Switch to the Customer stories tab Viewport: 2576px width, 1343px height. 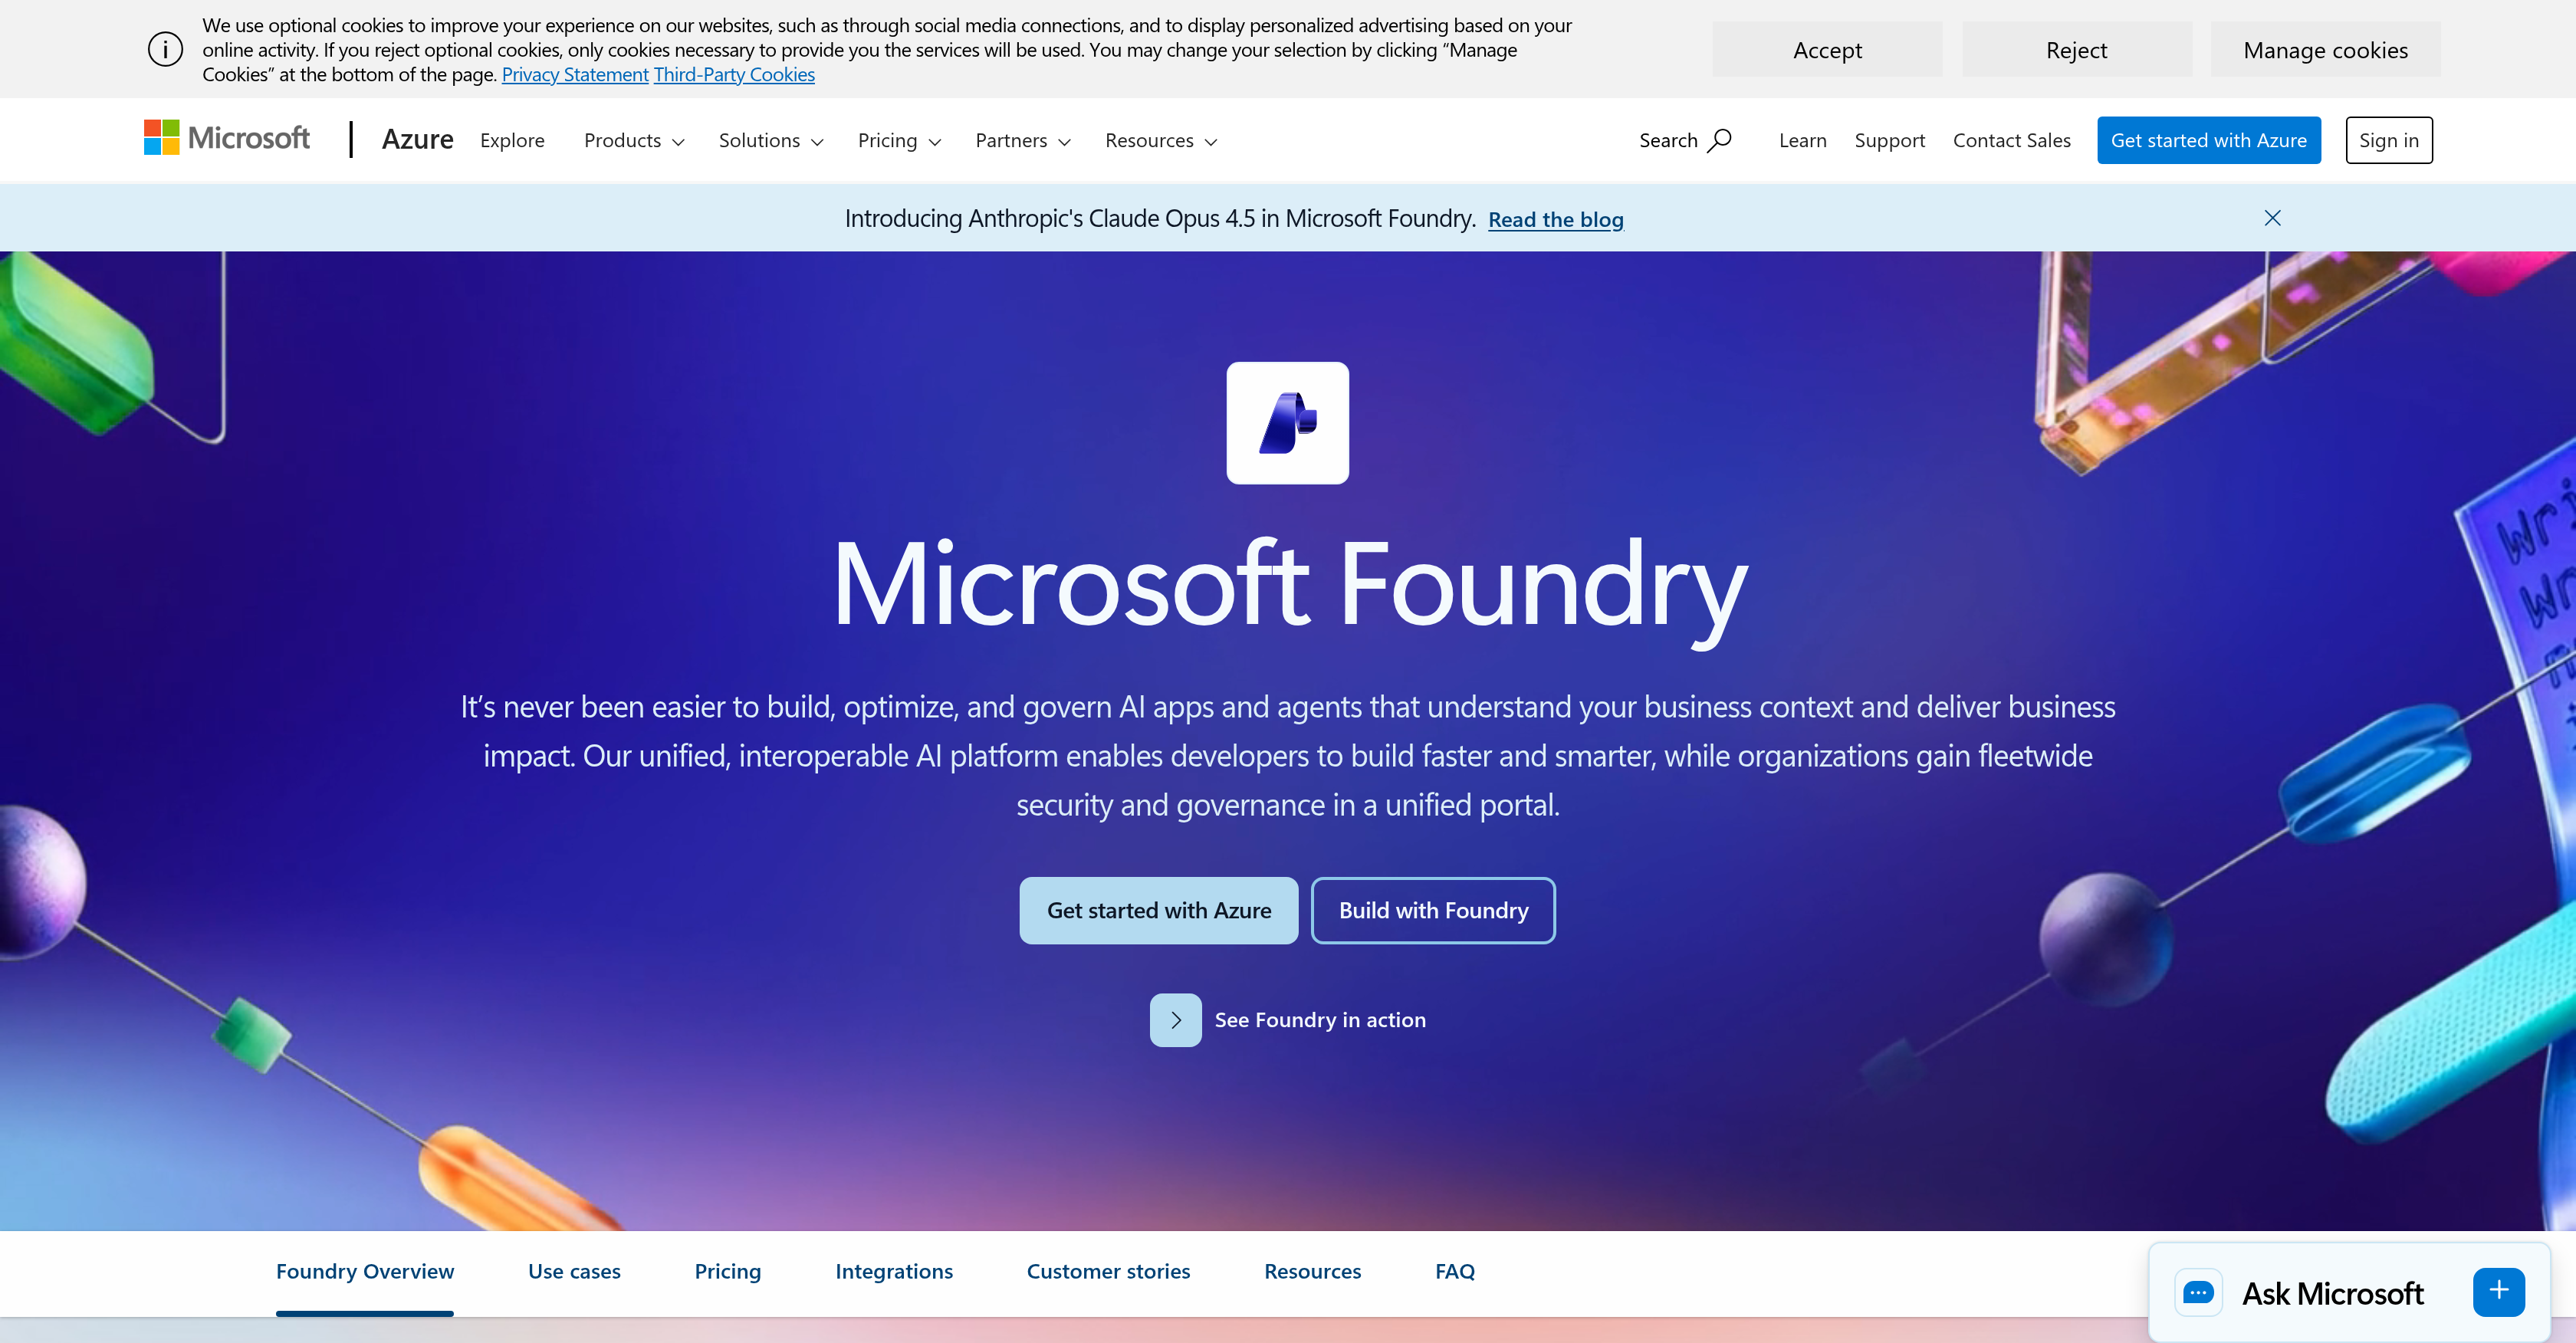click(x=1108, y=1271)
